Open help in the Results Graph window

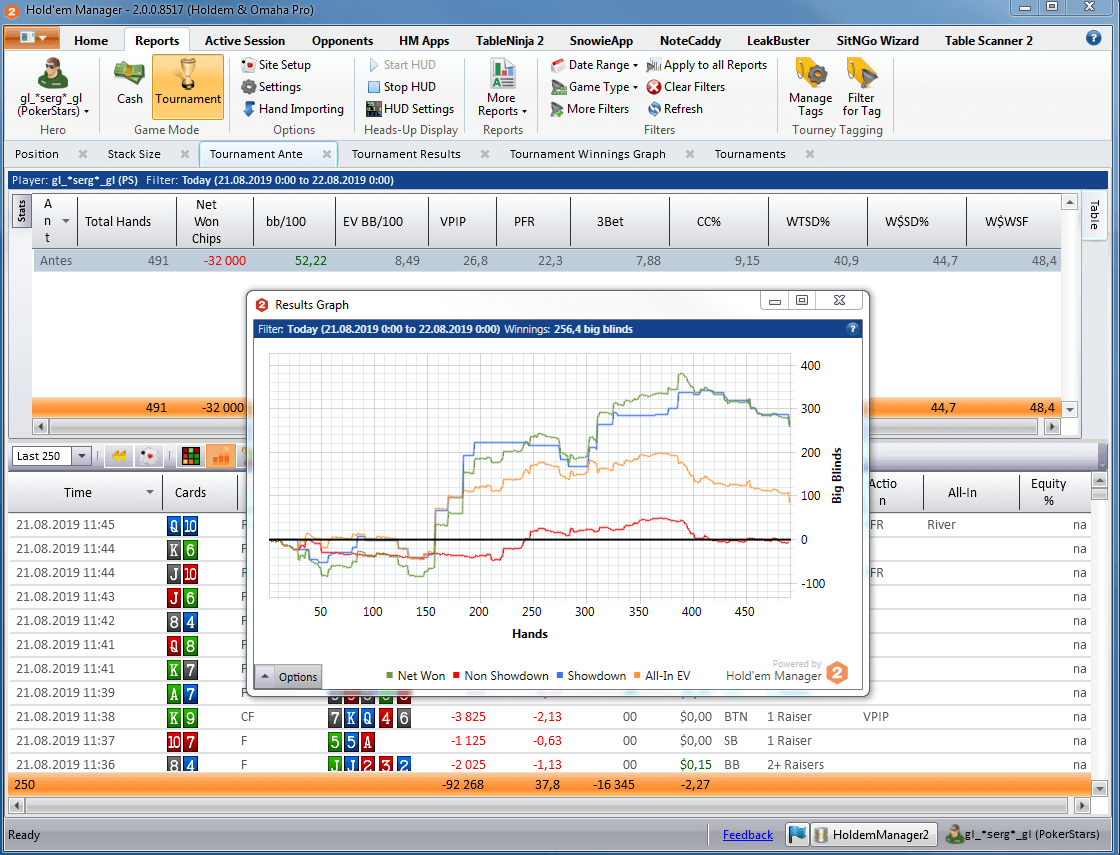click(852, 329)
